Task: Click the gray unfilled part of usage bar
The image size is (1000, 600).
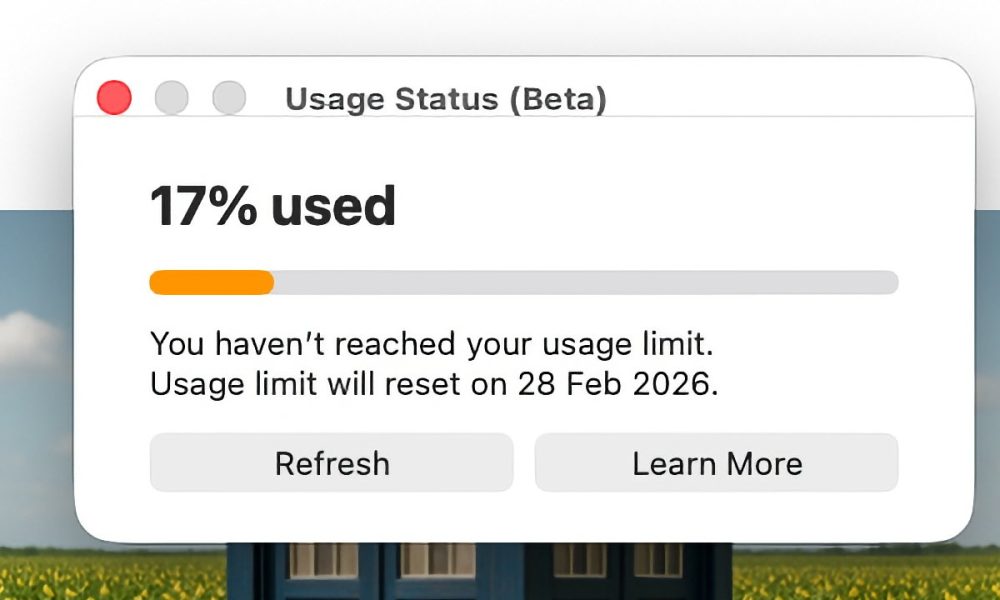Action: [585, 283]
